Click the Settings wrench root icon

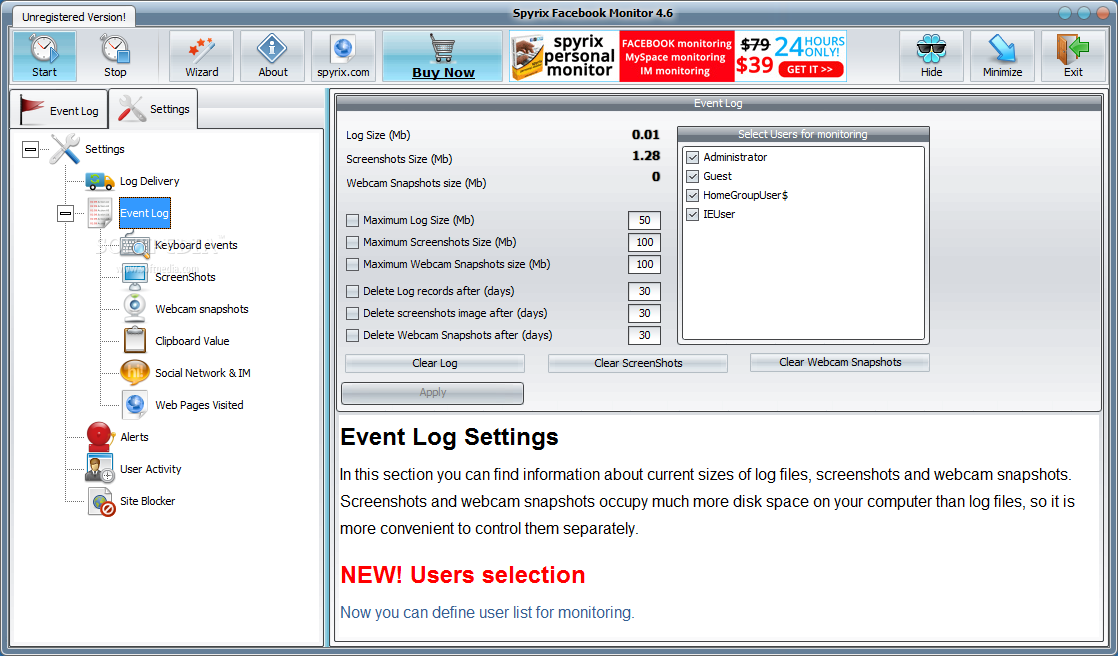(65, 149)
